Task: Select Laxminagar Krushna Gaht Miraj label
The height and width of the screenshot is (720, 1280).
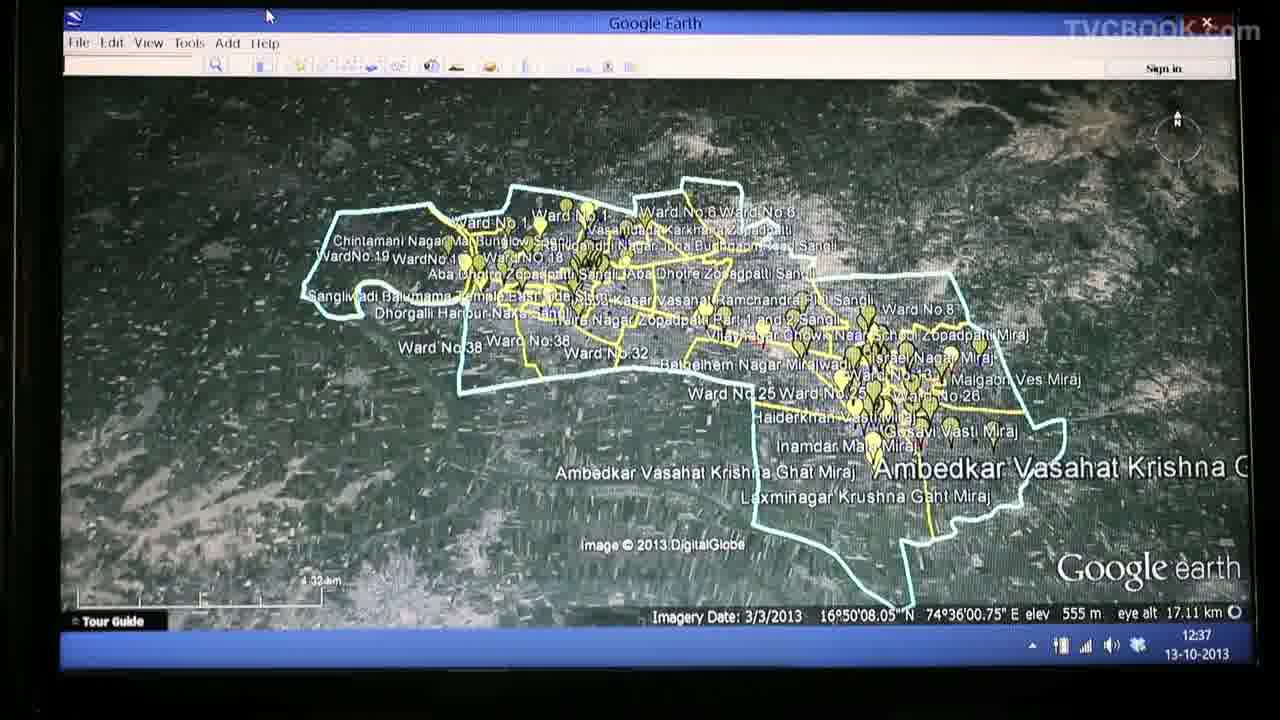Action: (866, 496)
